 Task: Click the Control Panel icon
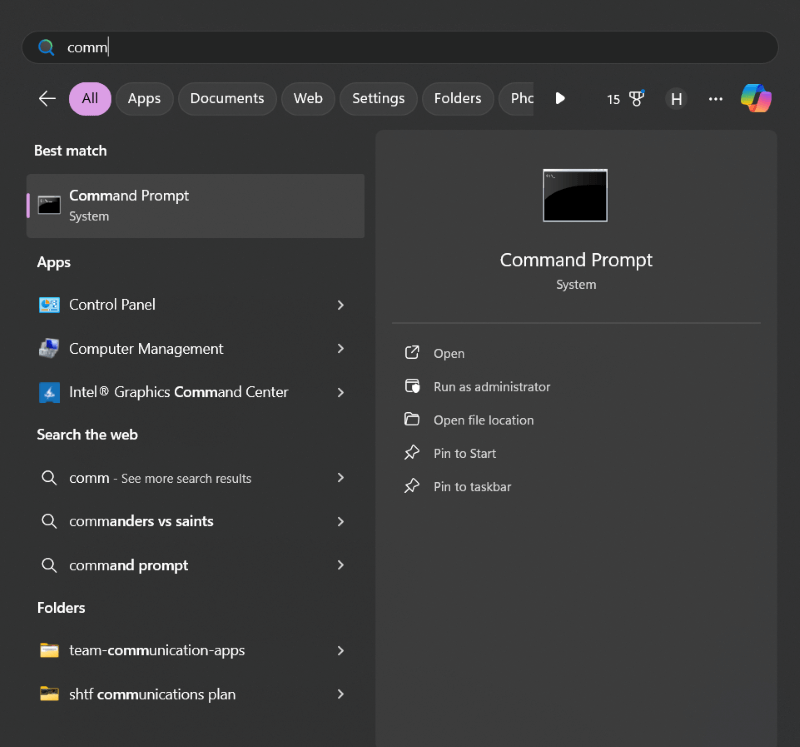pos(49,305)
